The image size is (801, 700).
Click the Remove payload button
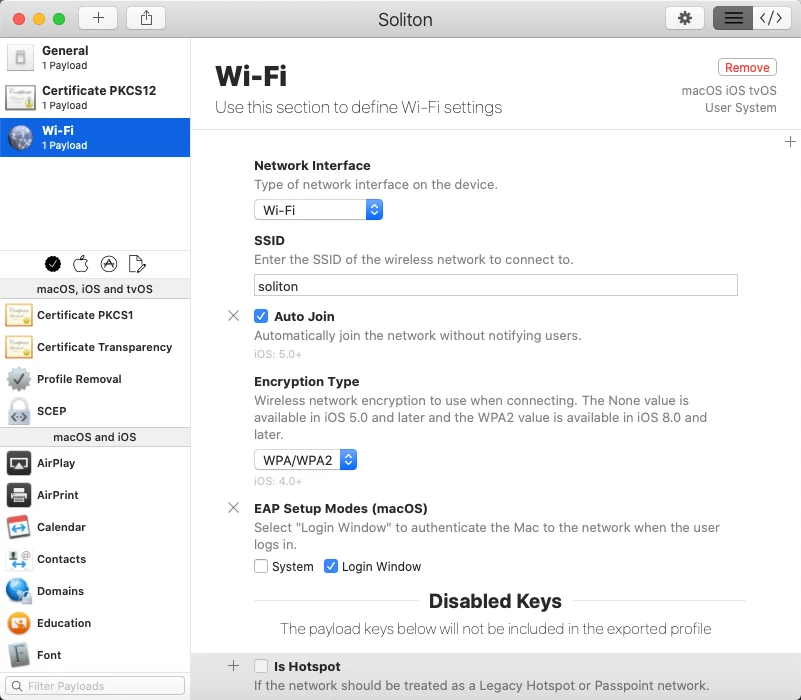747,67
